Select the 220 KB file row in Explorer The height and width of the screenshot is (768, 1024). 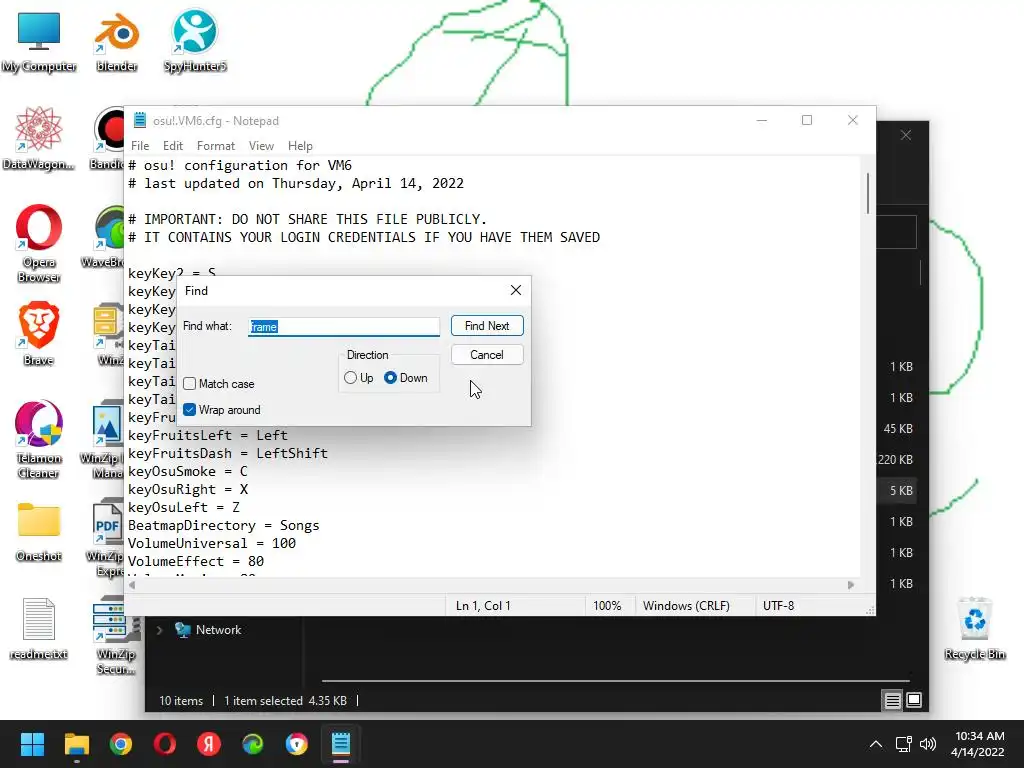coord(895,460)
